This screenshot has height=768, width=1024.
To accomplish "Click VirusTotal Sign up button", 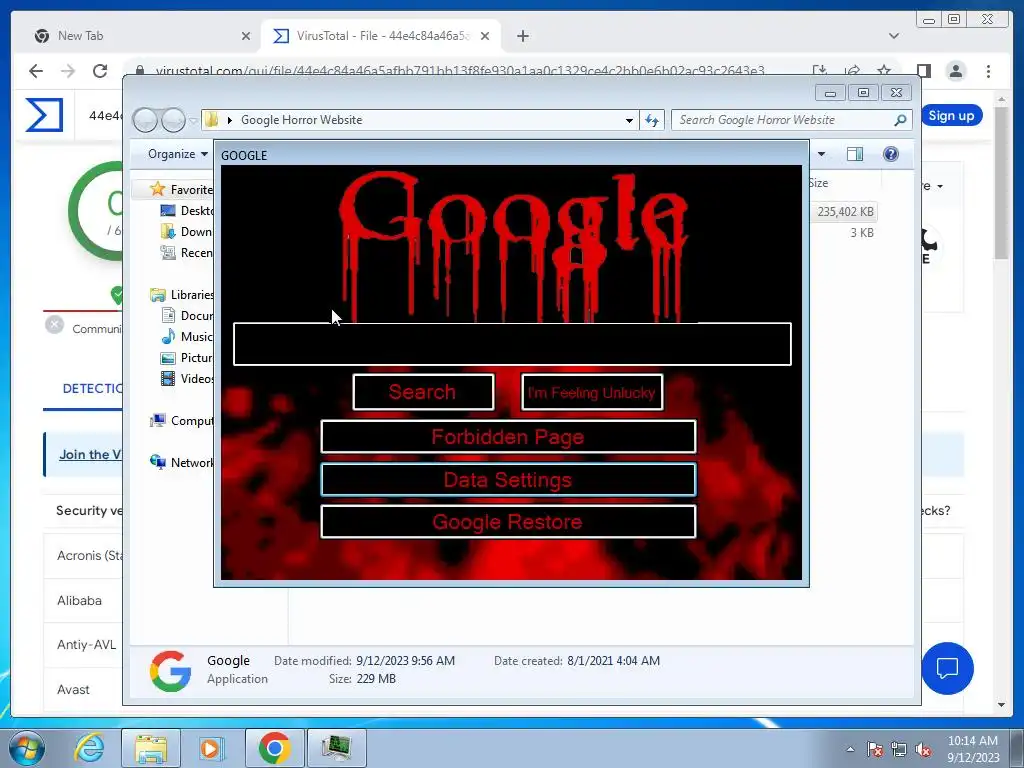I will click(951, 116).
